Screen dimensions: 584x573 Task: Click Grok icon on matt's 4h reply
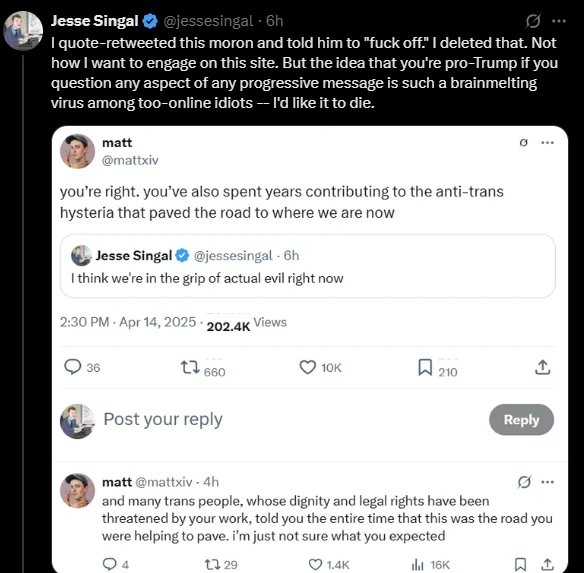[x=524, y=482]
